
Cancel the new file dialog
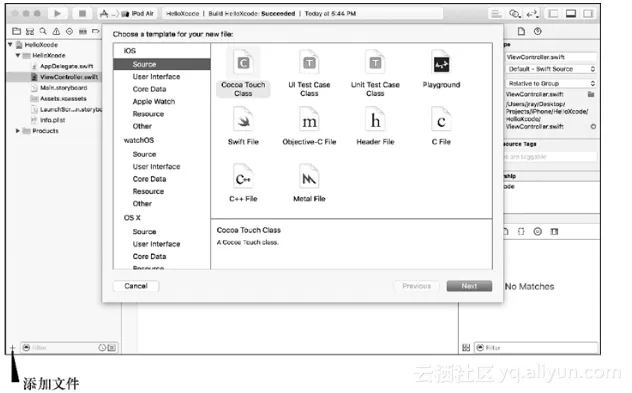(136, 286)
